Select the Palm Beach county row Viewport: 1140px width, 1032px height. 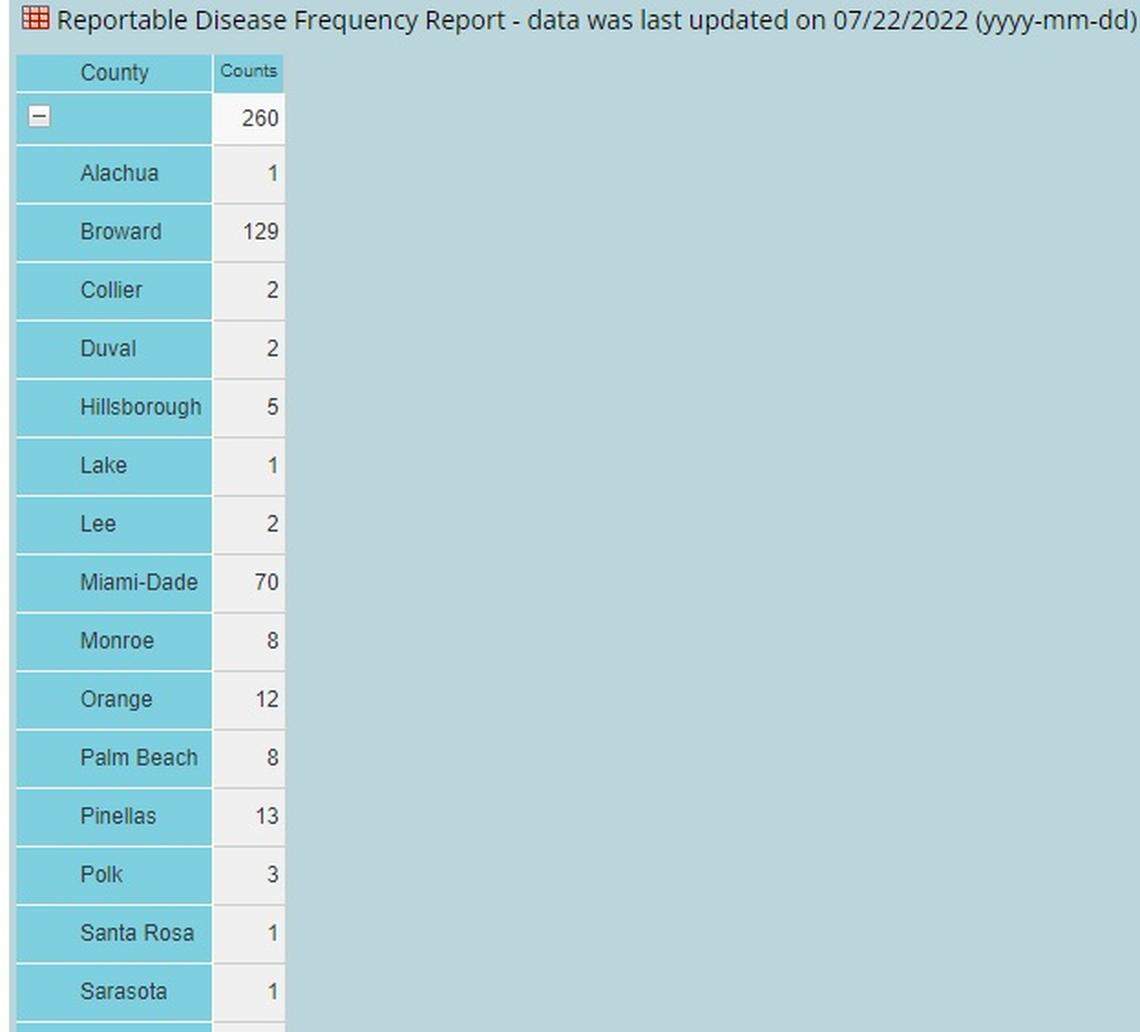point(138,758)
